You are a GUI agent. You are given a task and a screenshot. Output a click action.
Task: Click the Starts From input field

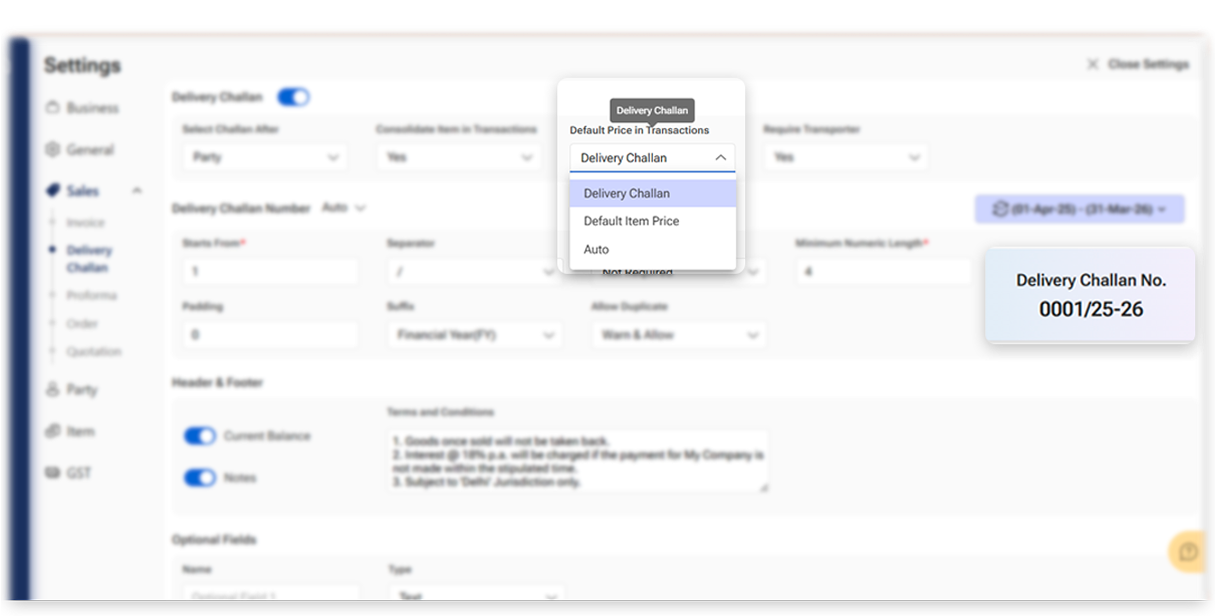pos(270,272)
